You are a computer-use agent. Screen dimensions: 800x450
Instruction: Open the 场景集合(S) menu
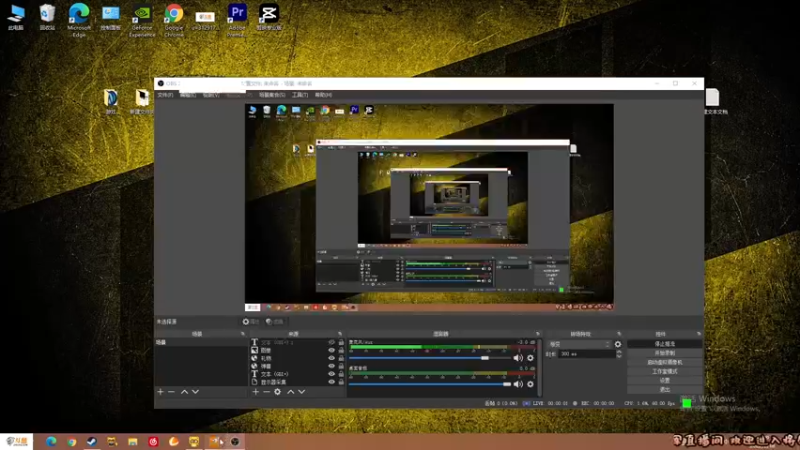272,95
